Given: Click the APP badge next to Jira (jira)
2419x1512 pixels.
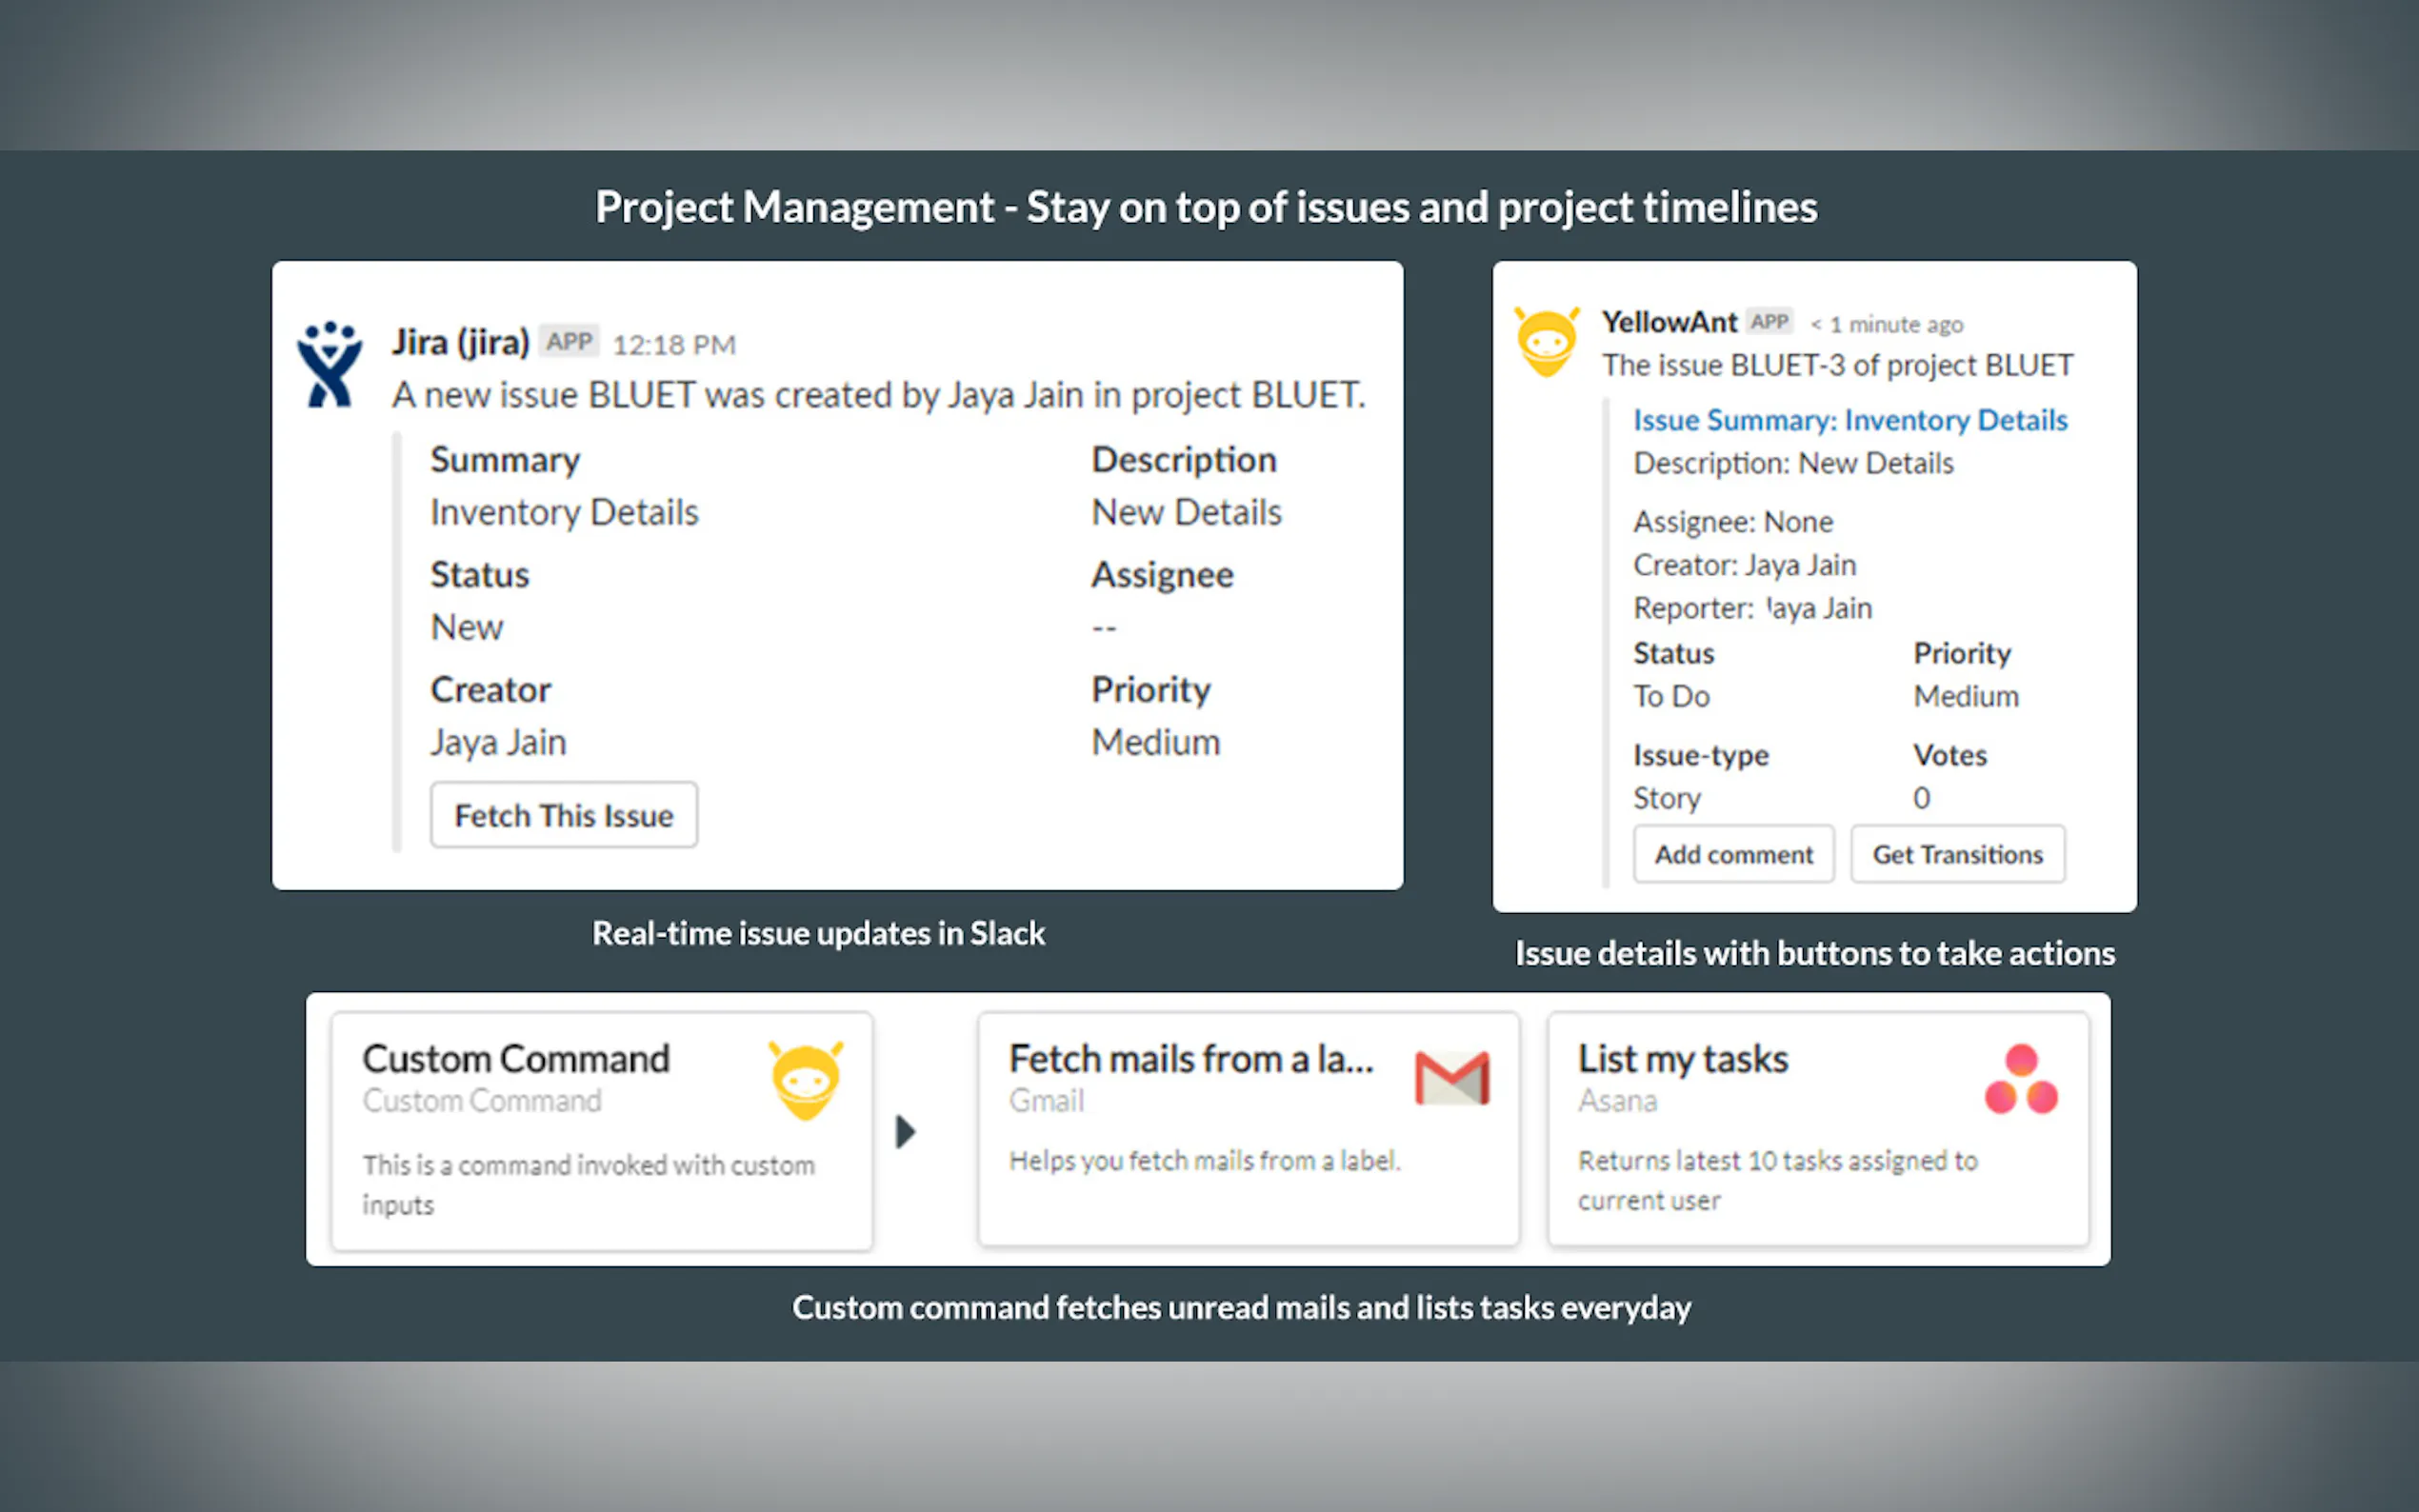Looking at the screenshot, I should (569, 342).
